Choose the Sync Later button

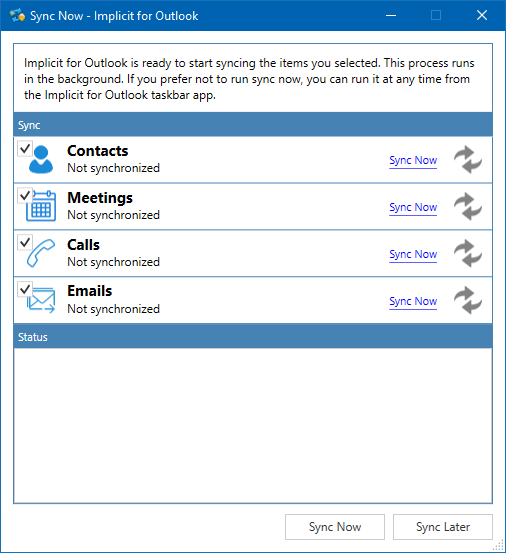[442, 527]
